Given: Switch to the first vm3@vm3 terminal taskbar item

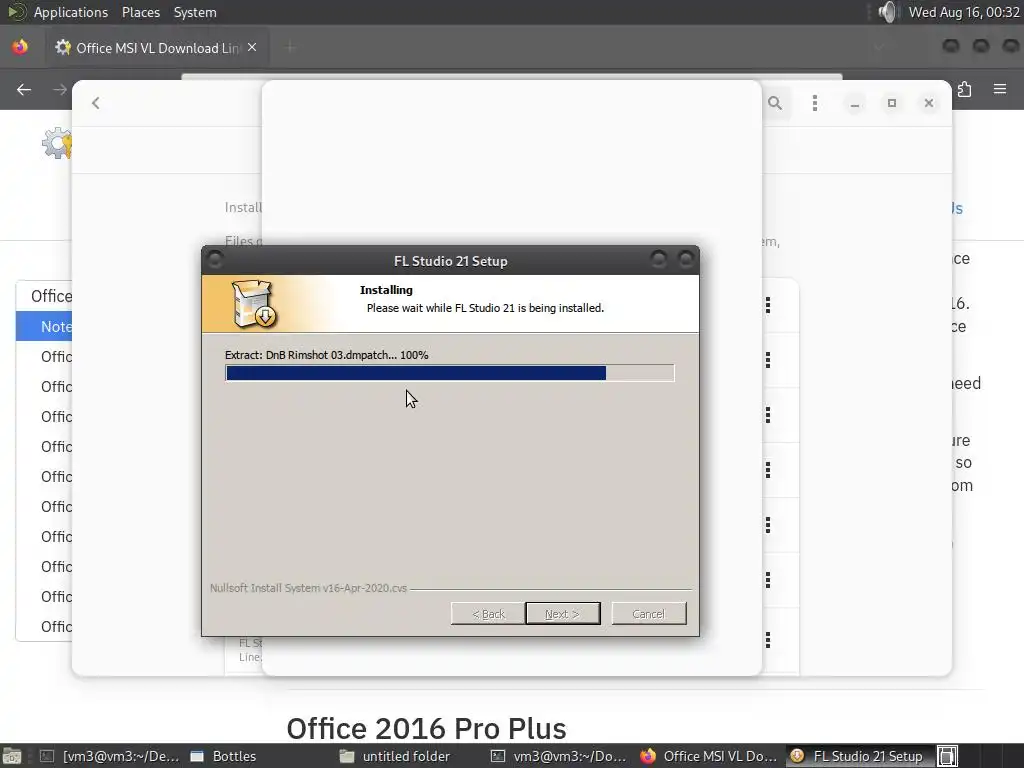Looking at the screenshot, I should [110, 756].
